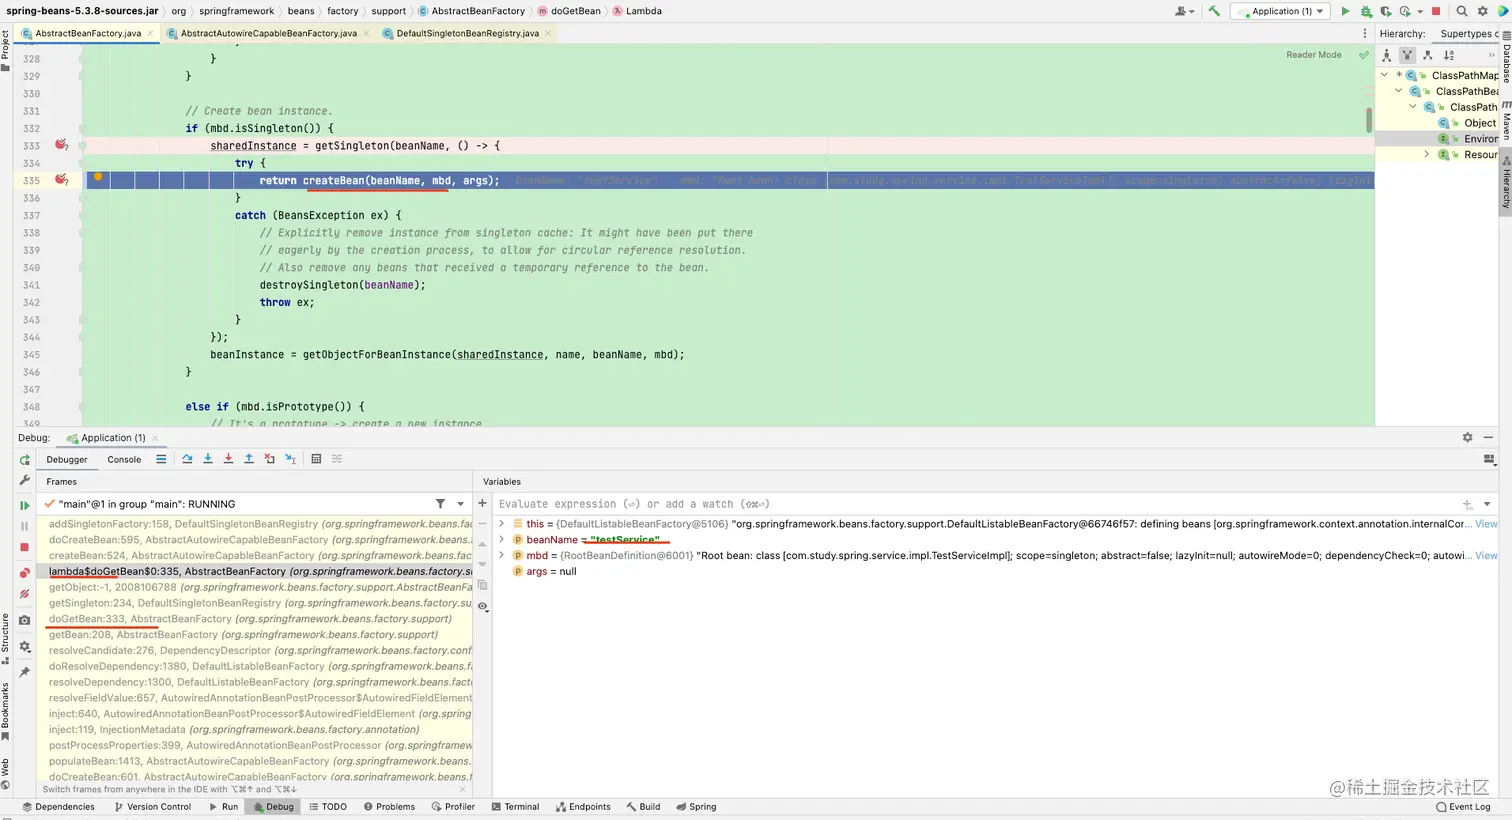
Task: Open debug panel gear options
Action: [1467, 438]
